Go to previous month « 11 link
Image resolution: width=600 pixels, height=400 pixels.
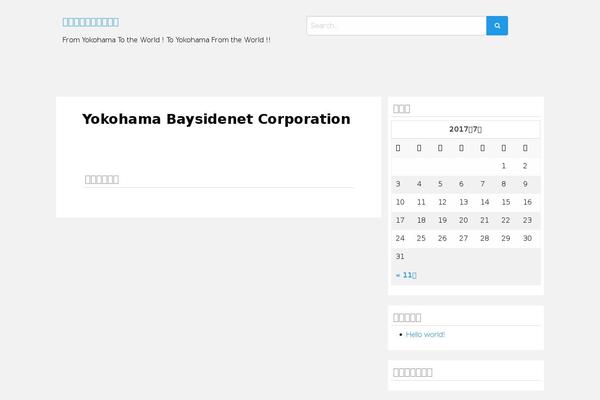tap(406, 275)
